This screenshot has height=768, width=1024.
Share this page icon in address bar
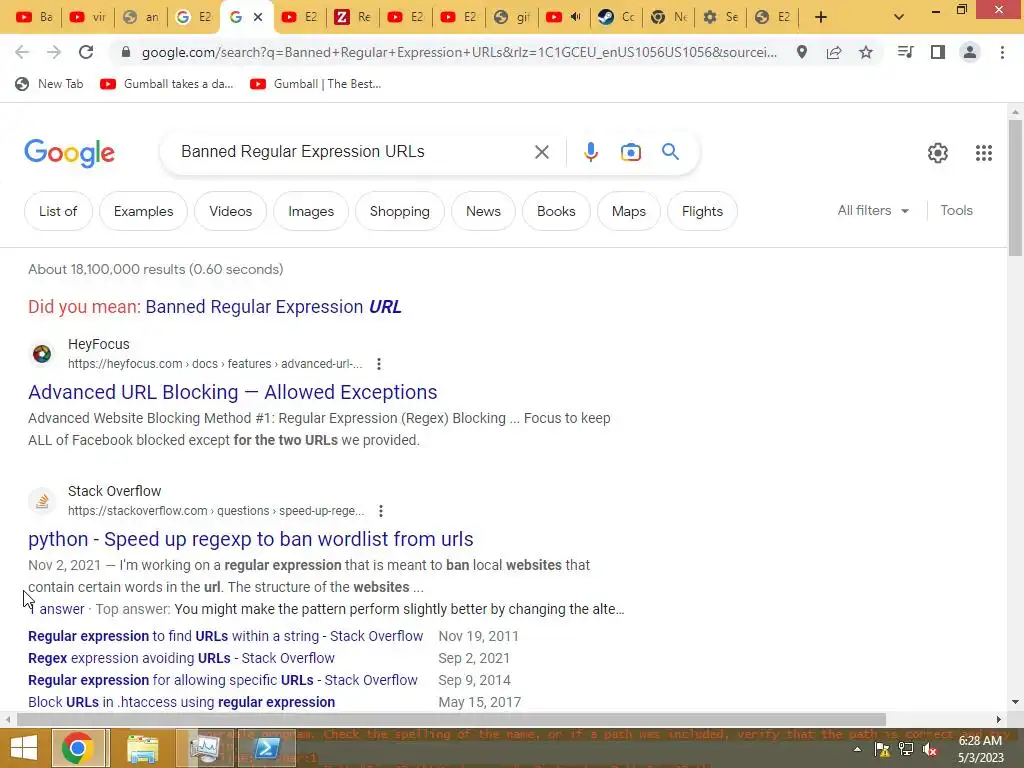pyautogui.click(x=834, y=52)
